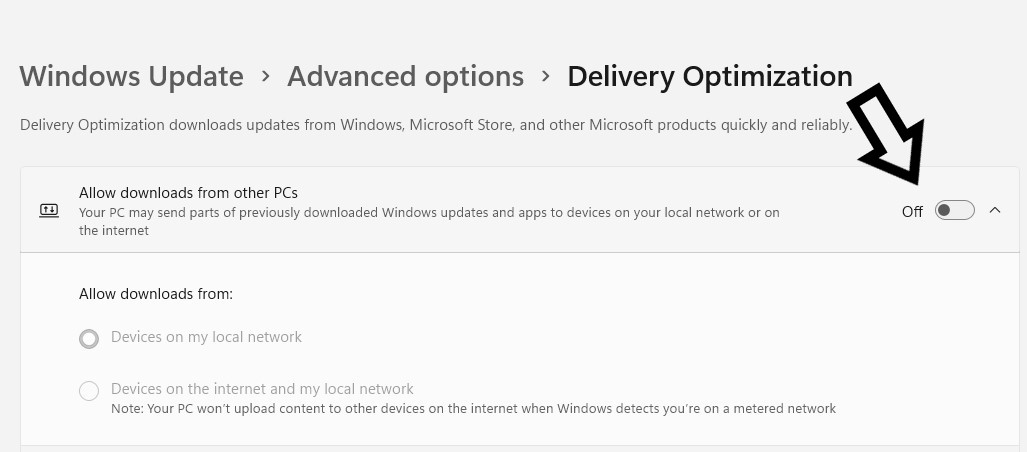The width and height of the screenshot is (1027, 452).
Task: Click the delivery optimization transfer icon
Action: [49, 211]
